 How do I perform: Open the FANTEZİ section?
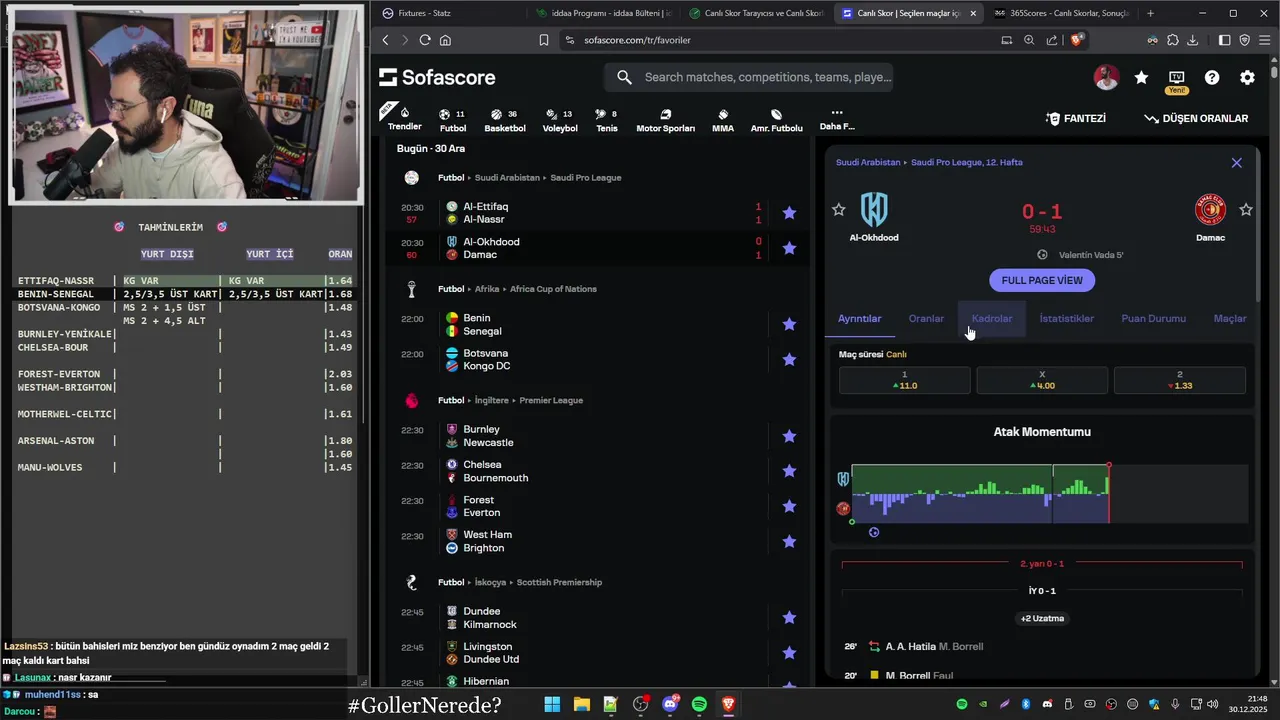1076,118
